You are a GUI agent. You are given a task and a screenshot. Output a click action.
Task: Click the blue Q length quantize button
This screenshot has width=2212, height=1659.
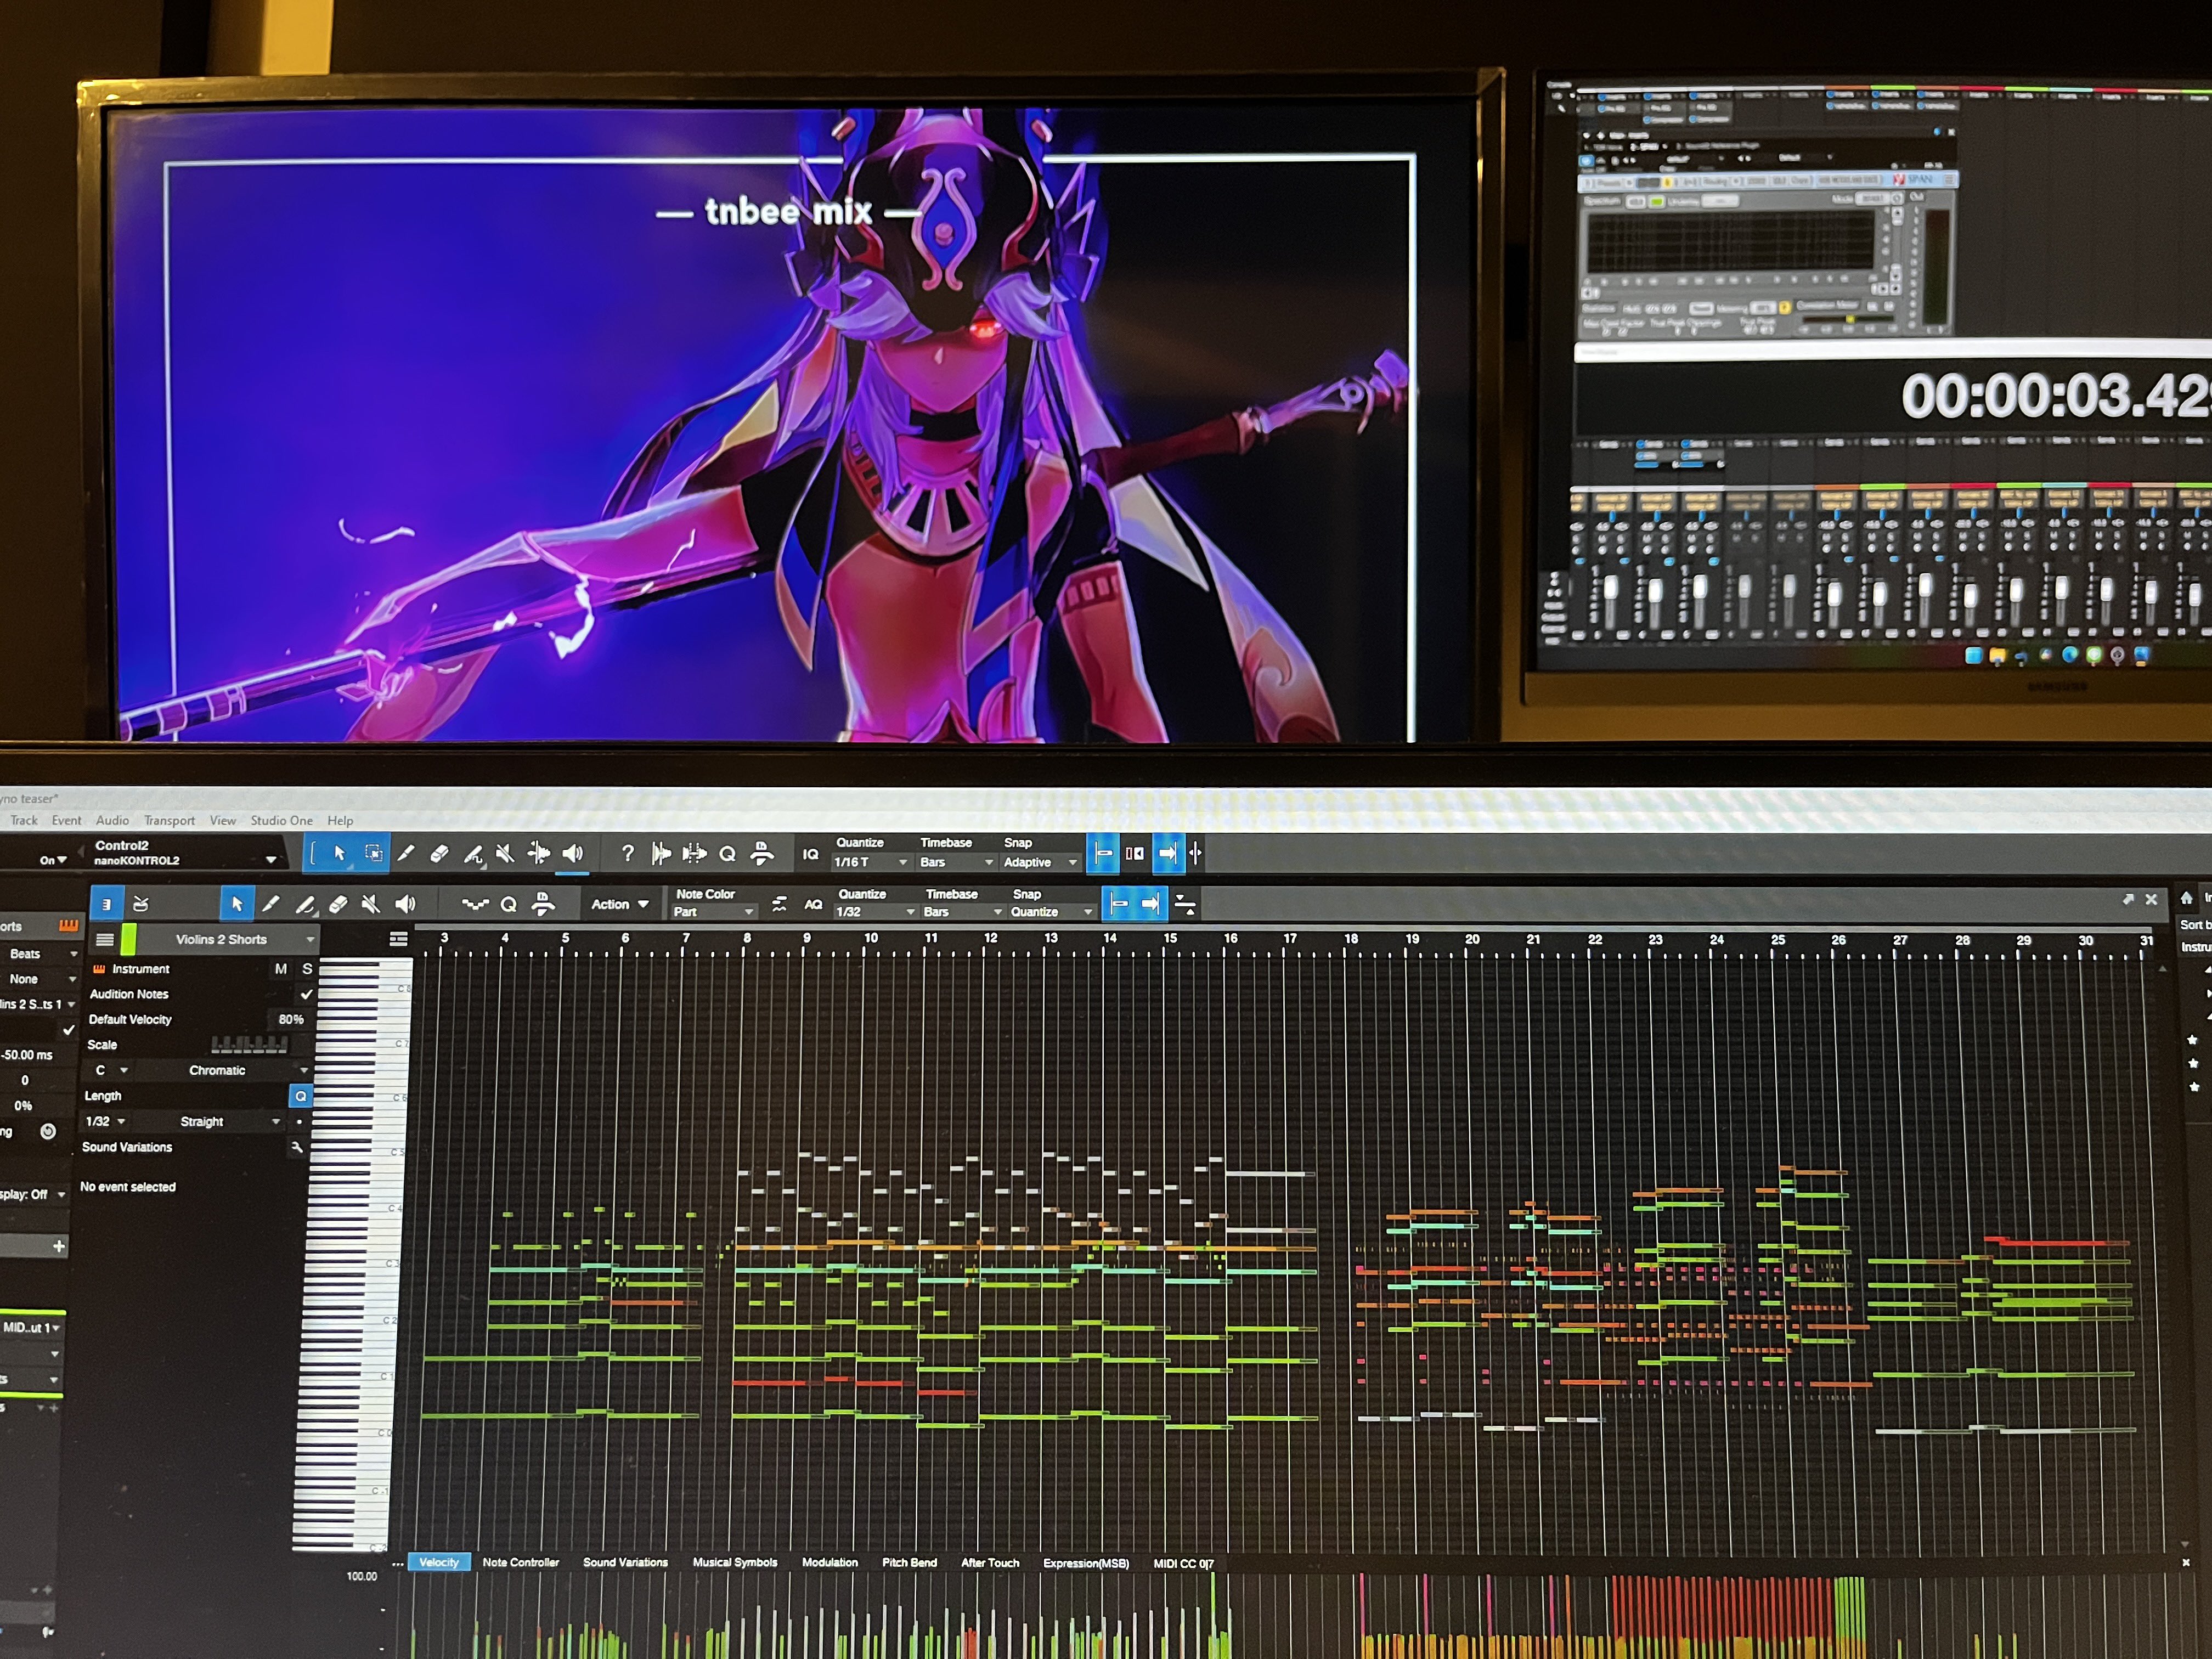click(303, 1097)
